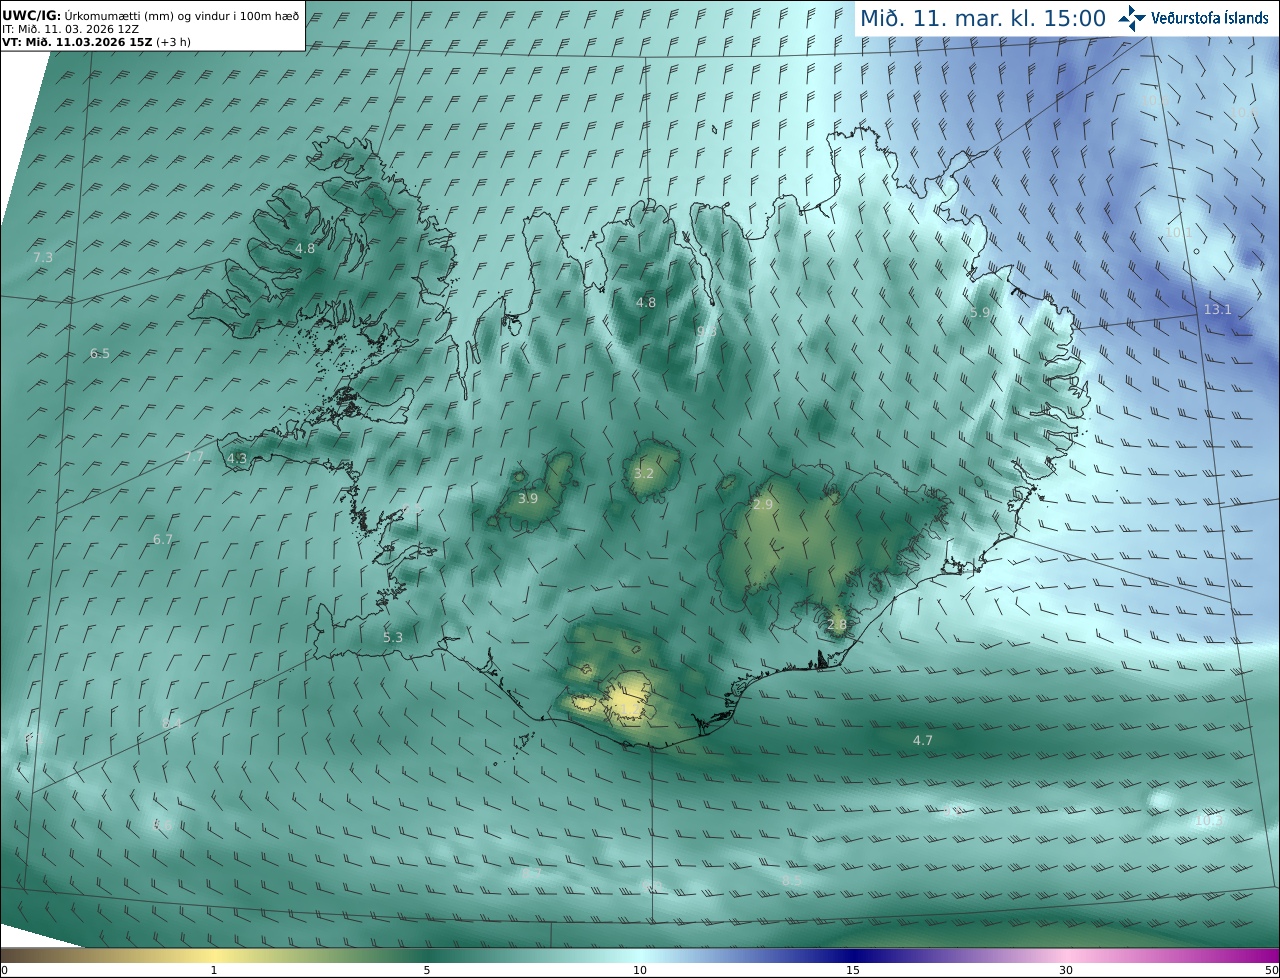Screen dimensions: 1280x978
Task: Click the 4.8 value in the Westfjords
Action: point(305,249)
